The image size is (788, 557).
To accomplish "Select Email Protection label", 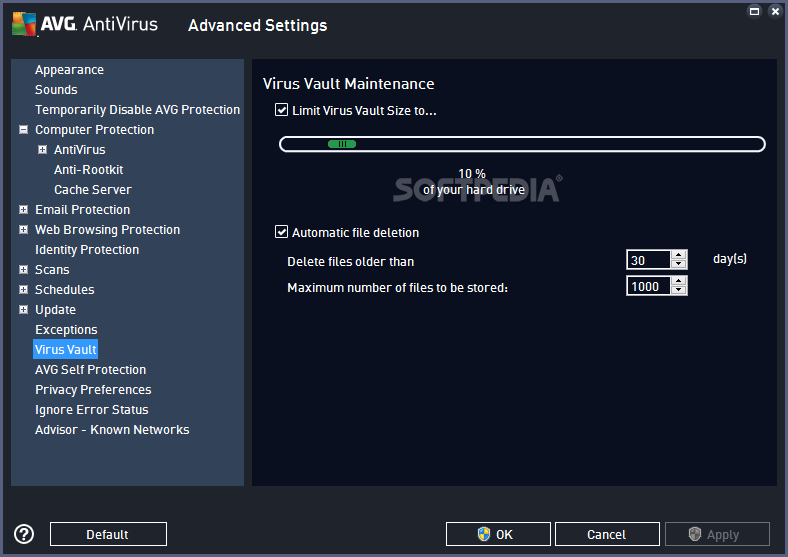I will (x=82, y=210).
